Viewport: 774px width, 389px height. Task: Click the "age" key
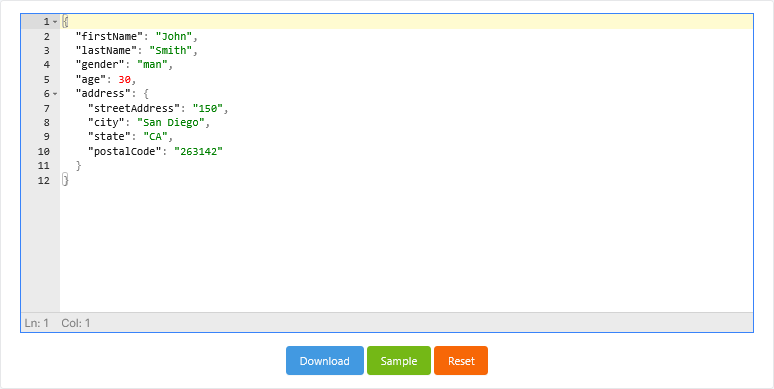[x=91, y=79]
